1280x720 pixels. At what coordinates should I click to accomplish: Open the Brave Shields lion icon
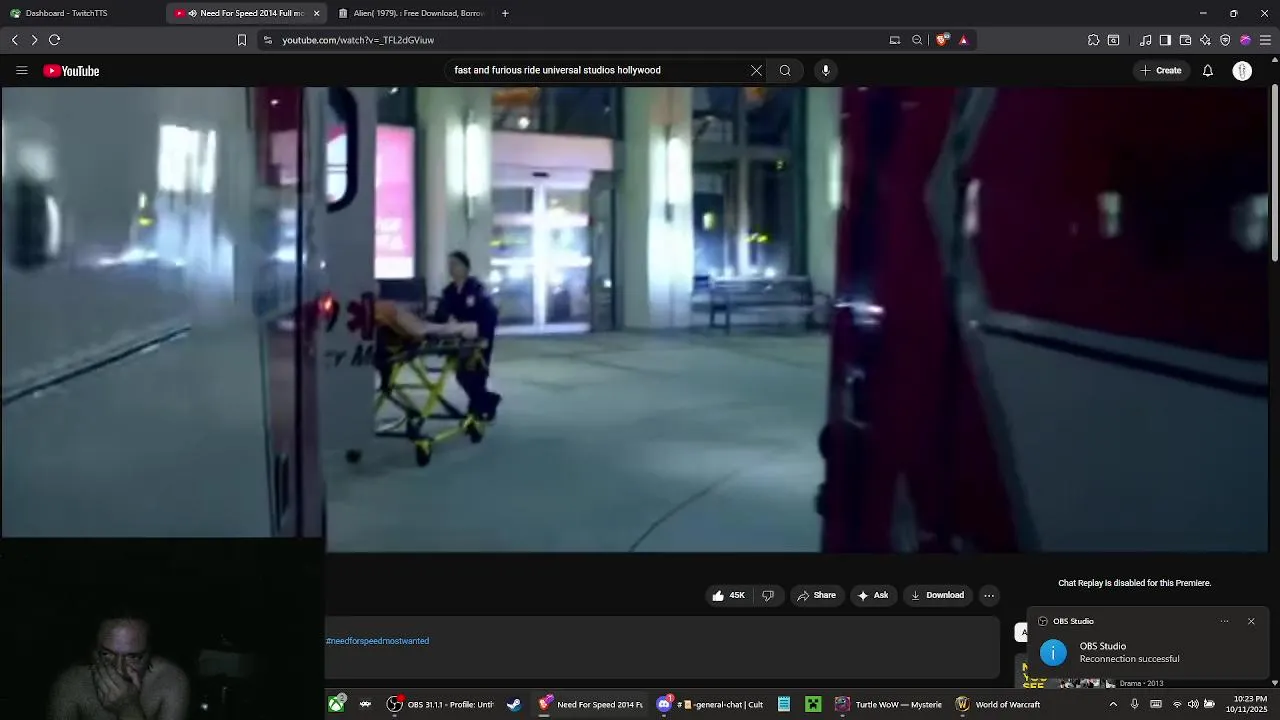941,40
